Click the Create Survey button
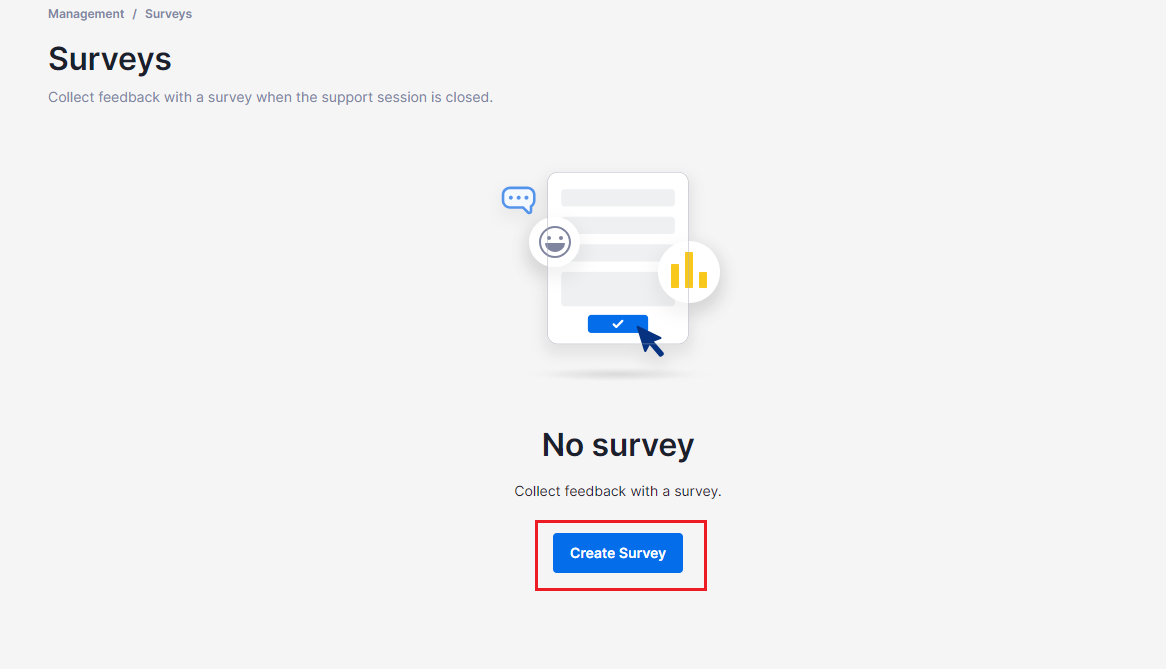This screenshot has width=1166, height=669. tap(617, 552)
